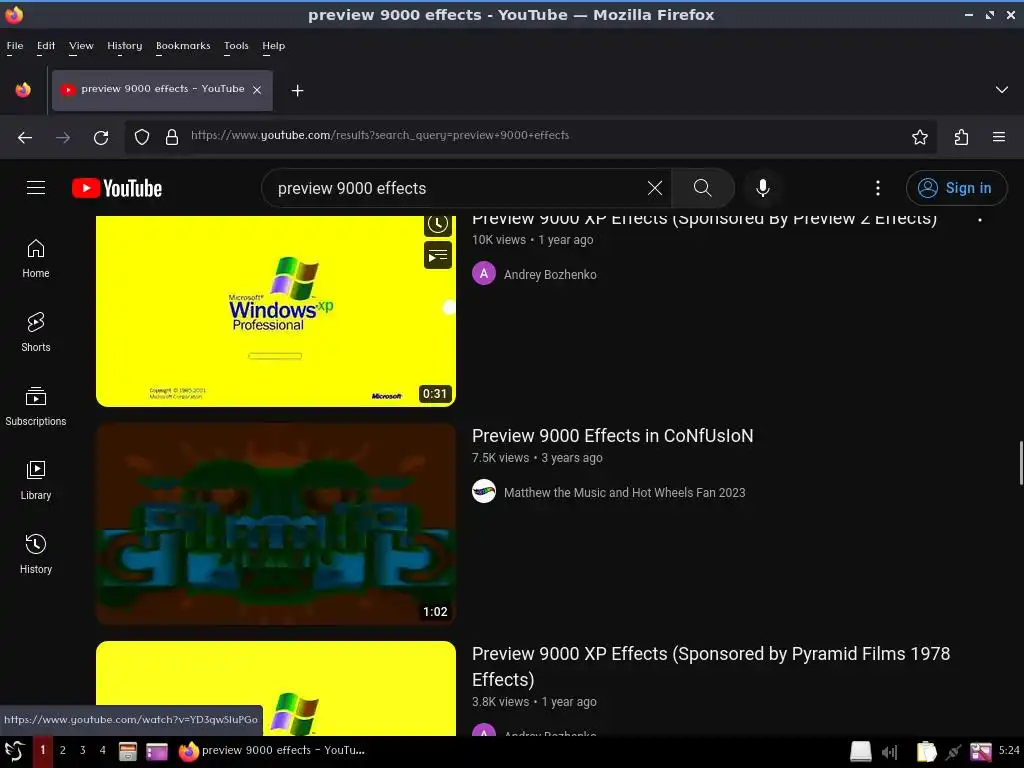Screen dimensions: 1024x768
Task: Open the View menu
Action: click(x=81, y=46)
